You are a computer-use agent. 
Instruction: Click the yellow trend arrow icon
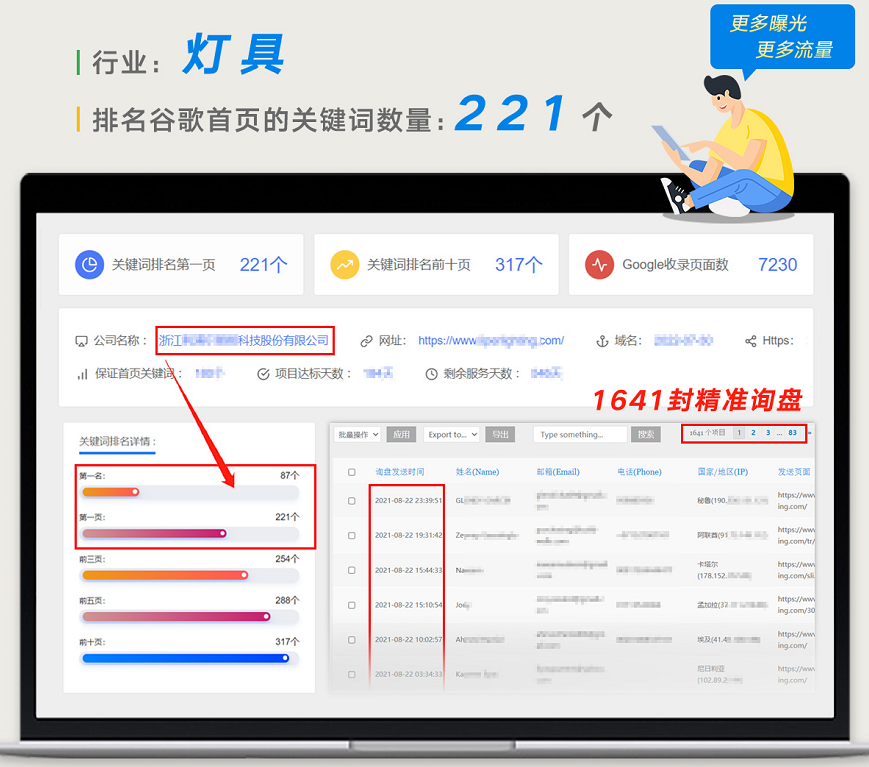click(345, 265)
